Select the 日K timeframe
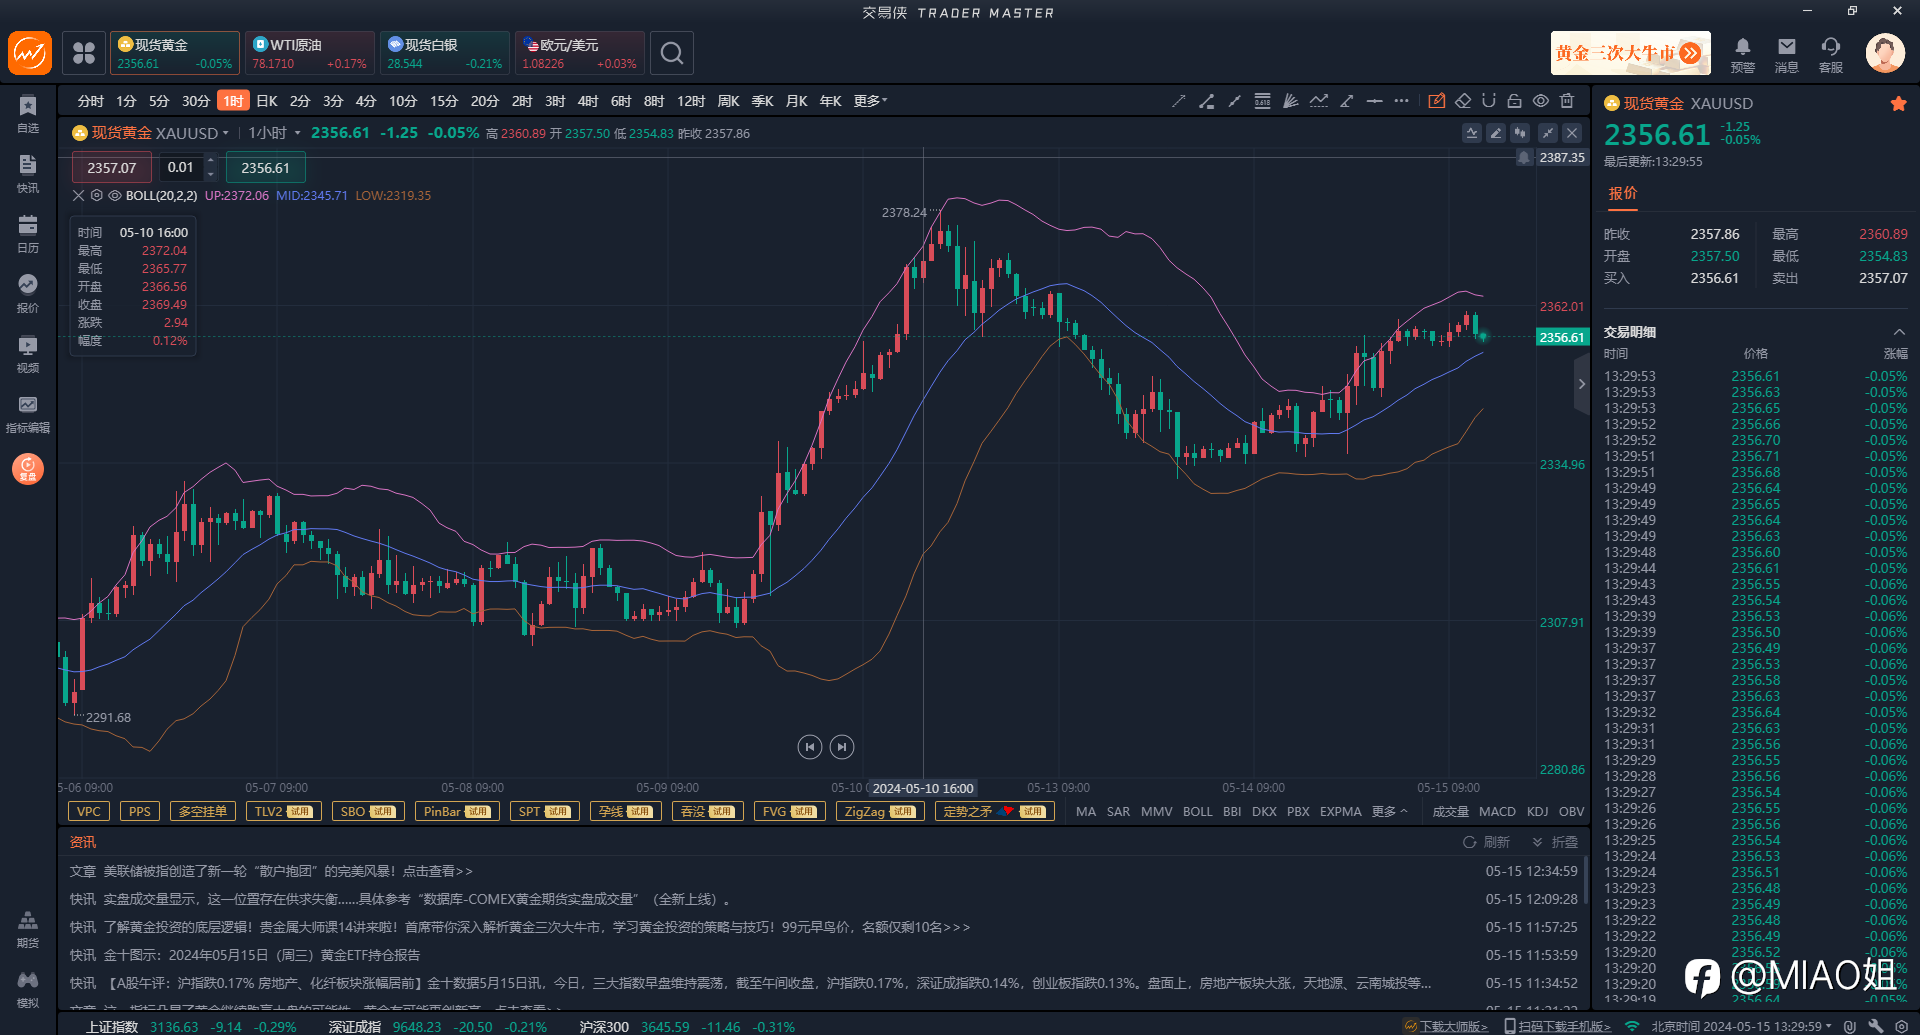Screen dimensions: 1920x1035 (x=266, y=101)
